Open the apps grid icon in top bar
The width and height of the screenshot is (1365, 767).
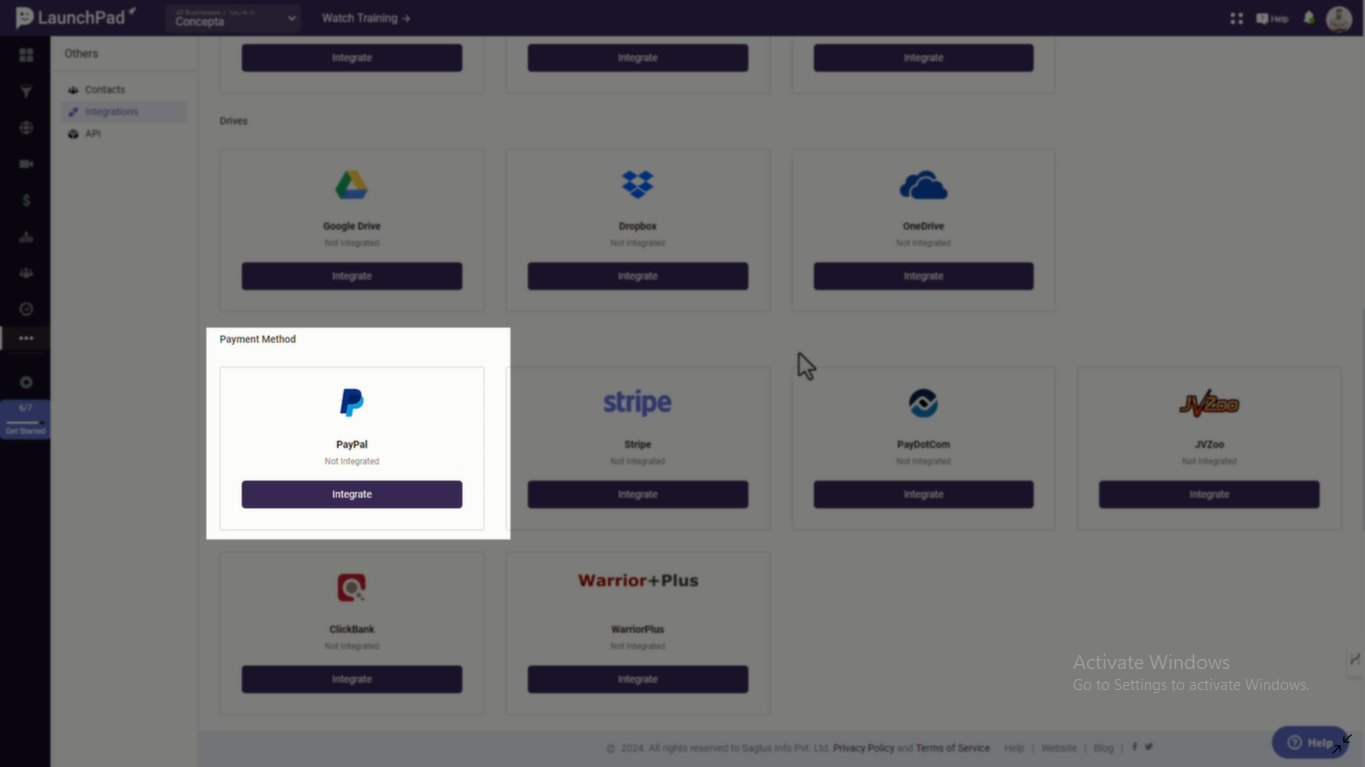(x=1236, y=18)
